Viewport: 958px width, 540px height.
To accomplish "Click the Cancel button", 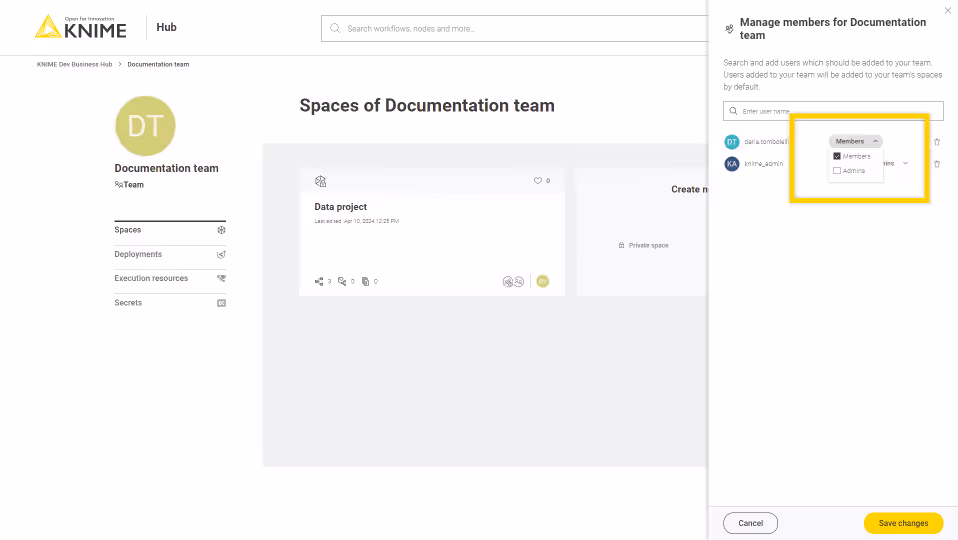I will [x=750, y=524].
